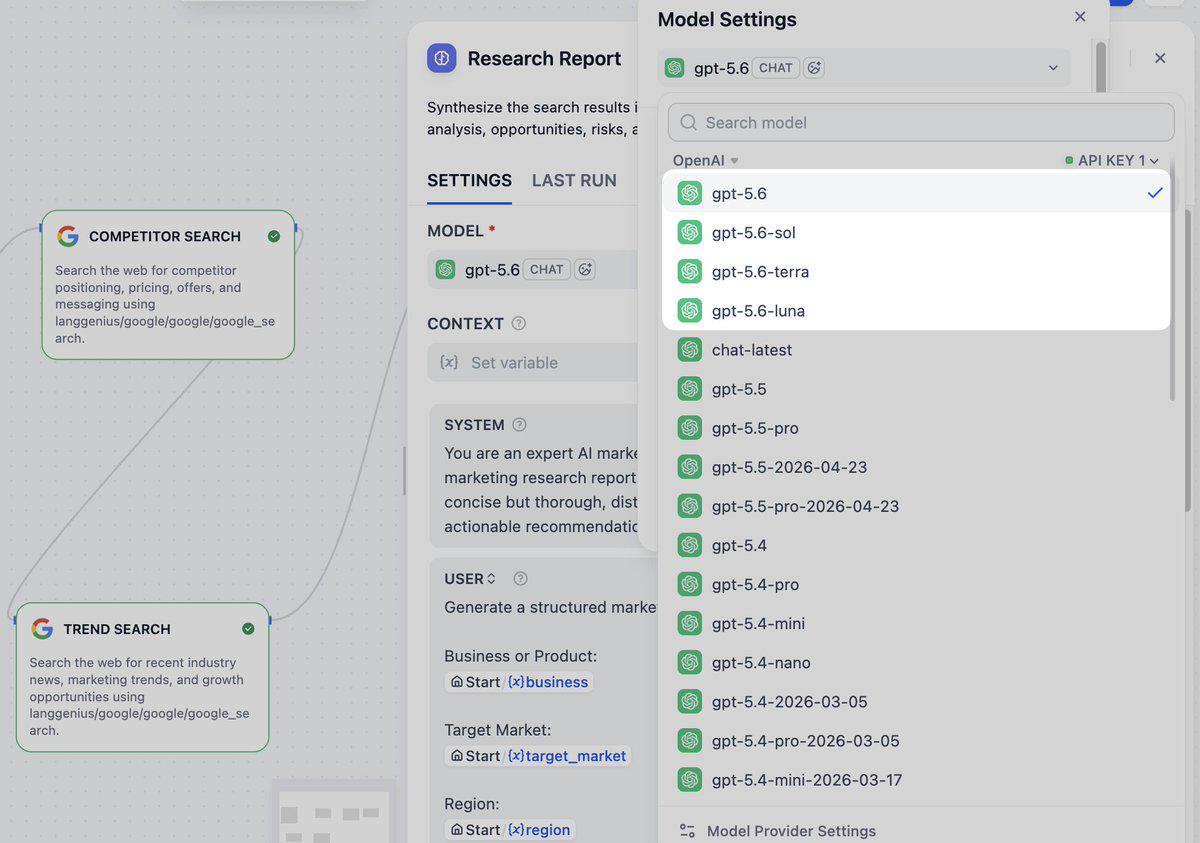Click the Google icon on Trend Search node

(x=42, y=628)
